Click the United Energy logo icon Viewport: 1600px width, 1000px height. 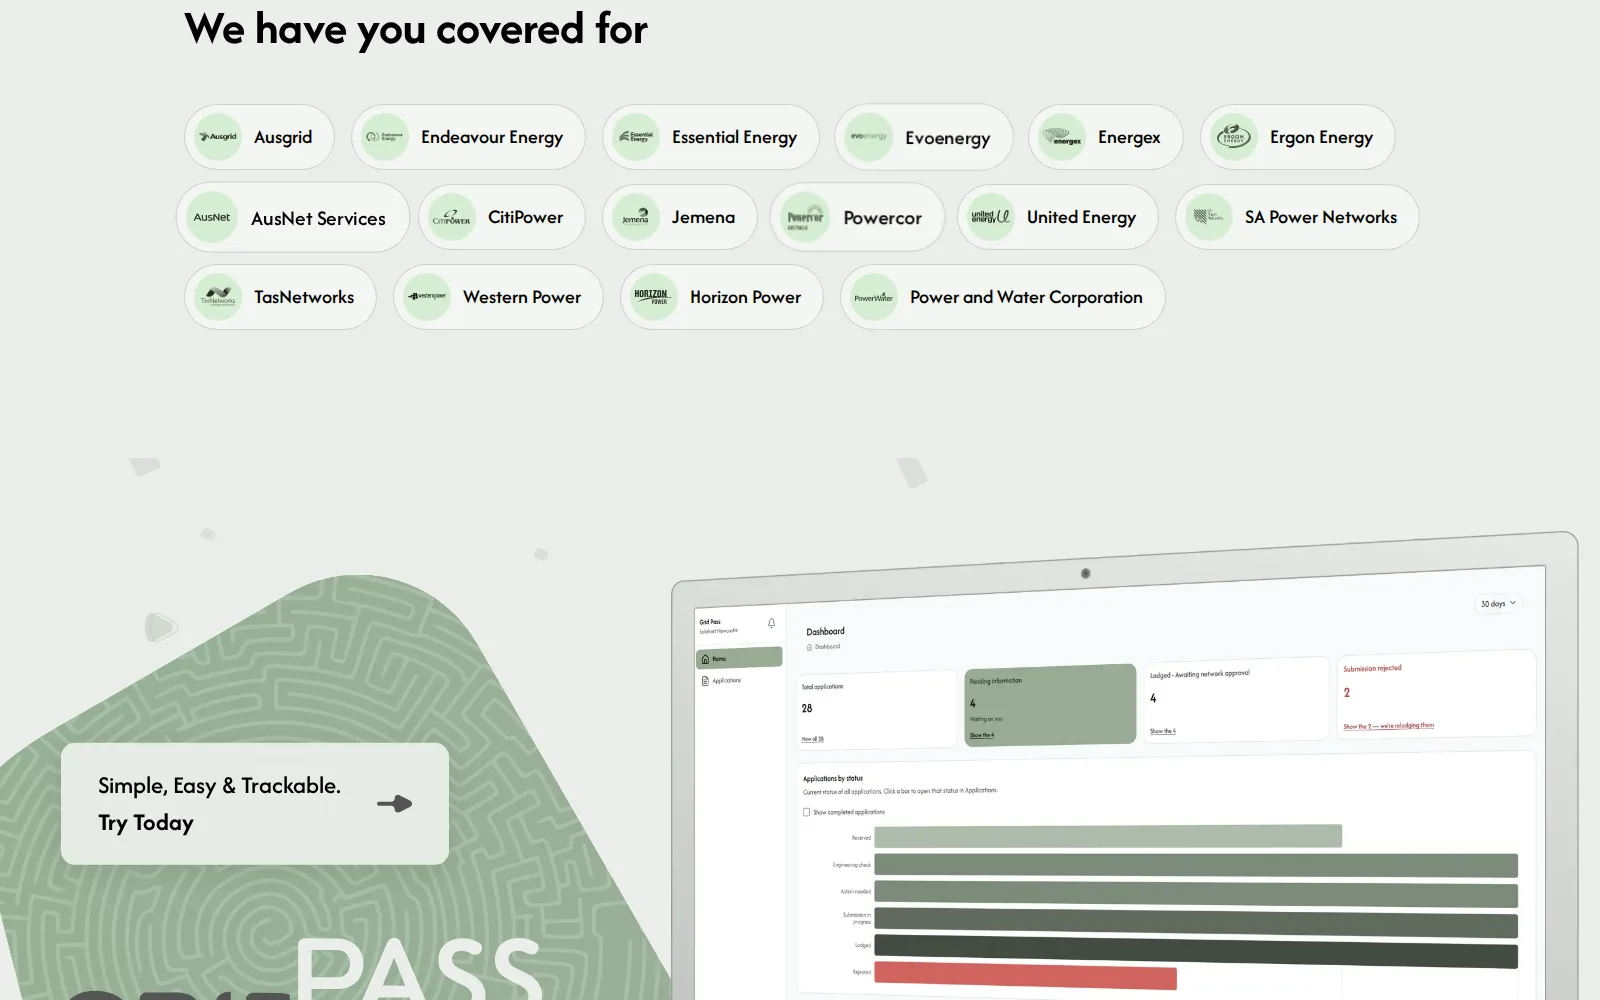click(991, 217)
